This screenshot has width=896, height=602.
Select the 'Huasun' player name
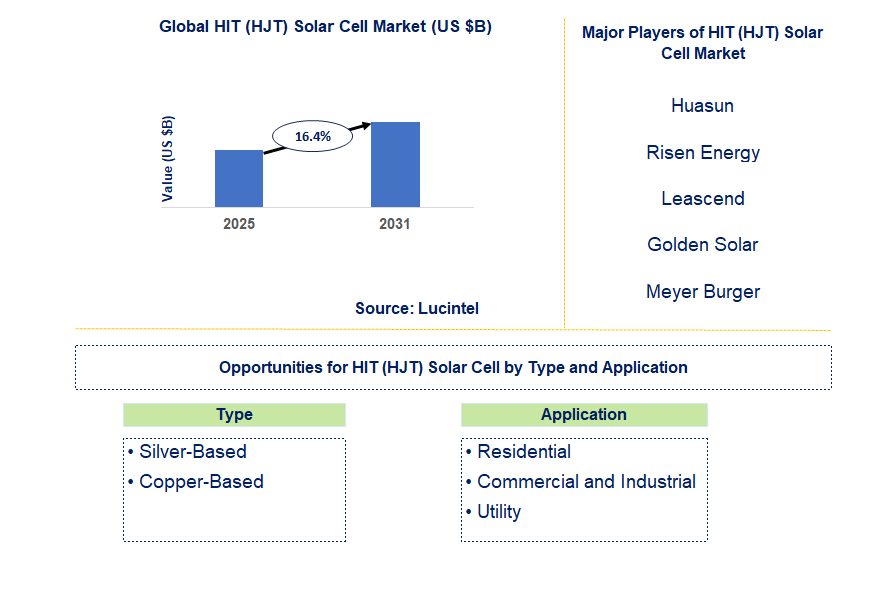coord(702,106)
